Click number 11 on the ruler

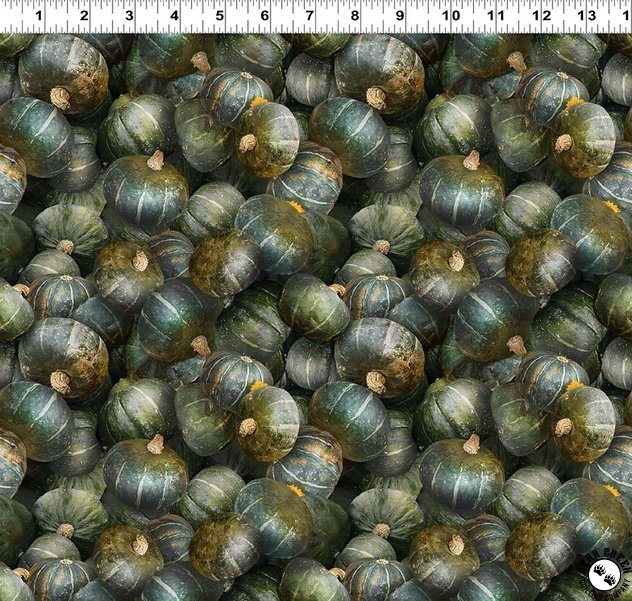pos(494,15)
